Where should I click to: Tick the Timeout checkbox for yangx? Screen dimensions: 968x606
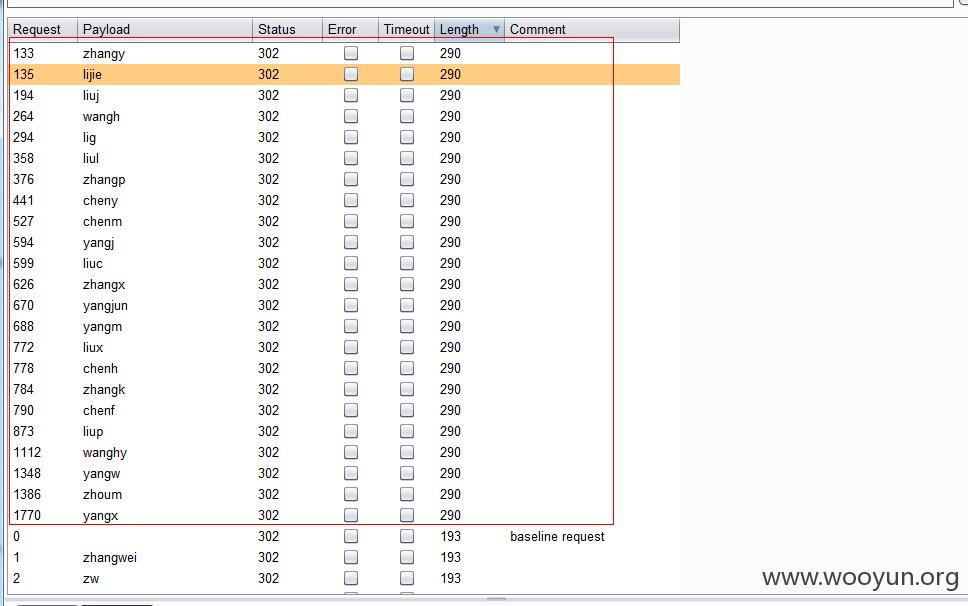click(407, 515)
